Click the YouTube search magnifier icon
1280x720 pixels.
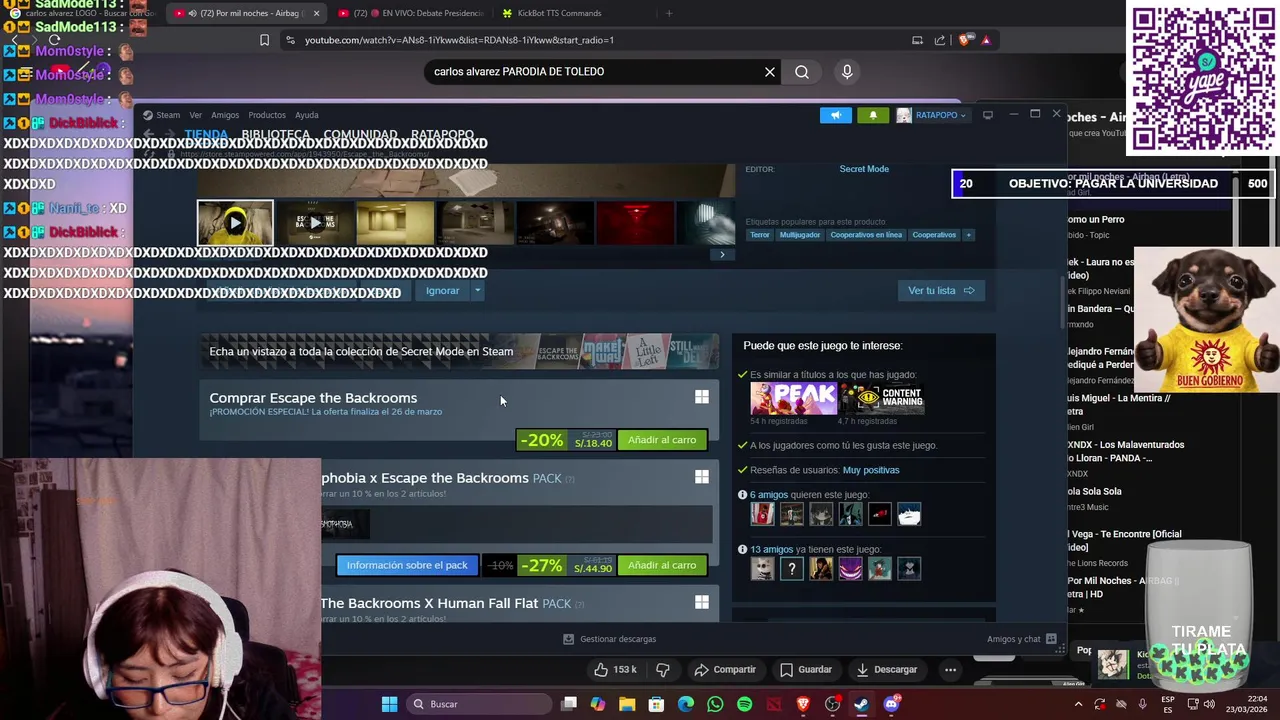tap(802, 72)
